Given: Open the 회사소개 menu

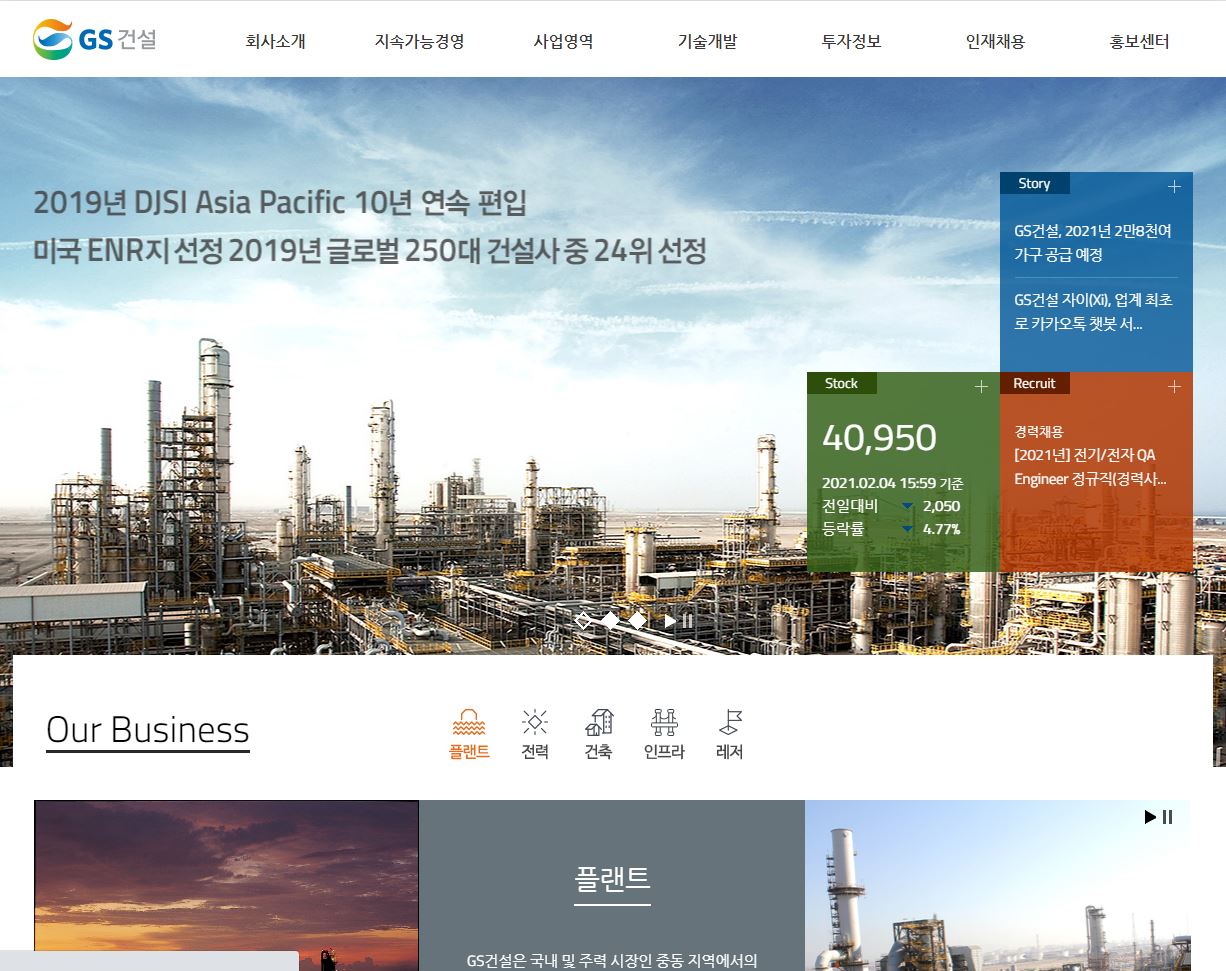Looking at the screenshot, I should pyautogui.click(x=275, y=42).
